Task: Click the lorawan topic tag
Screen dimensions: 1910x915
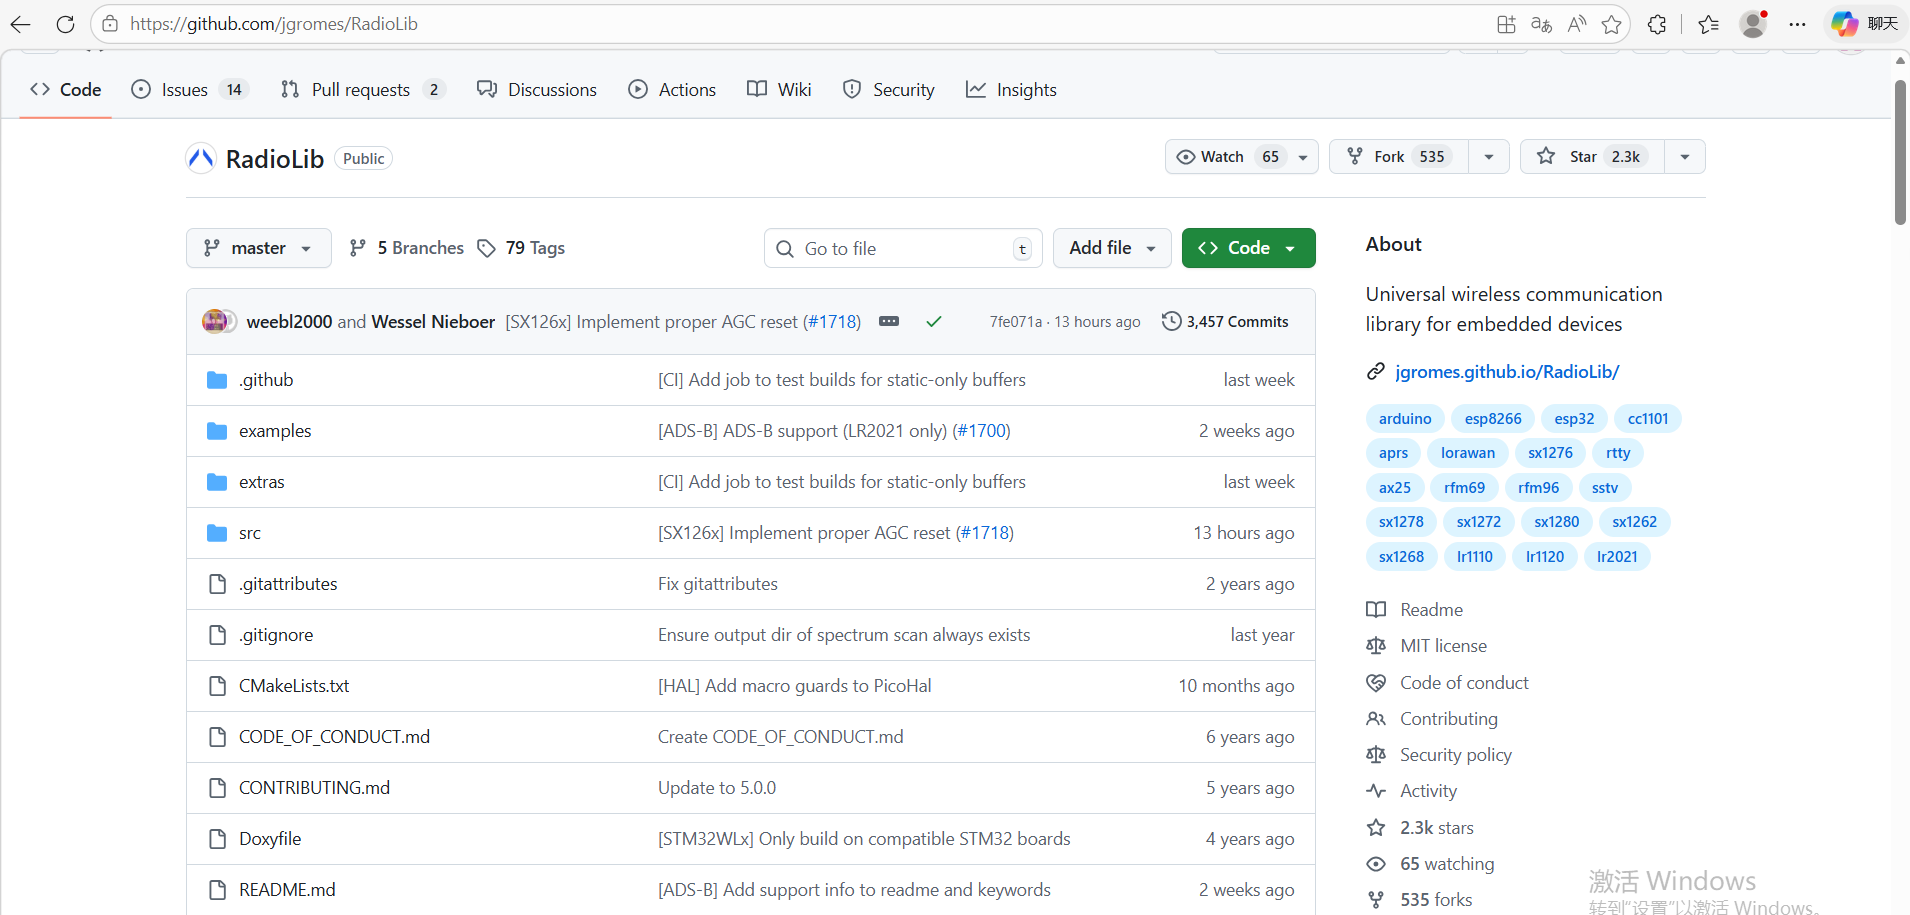Action: 1468,453
